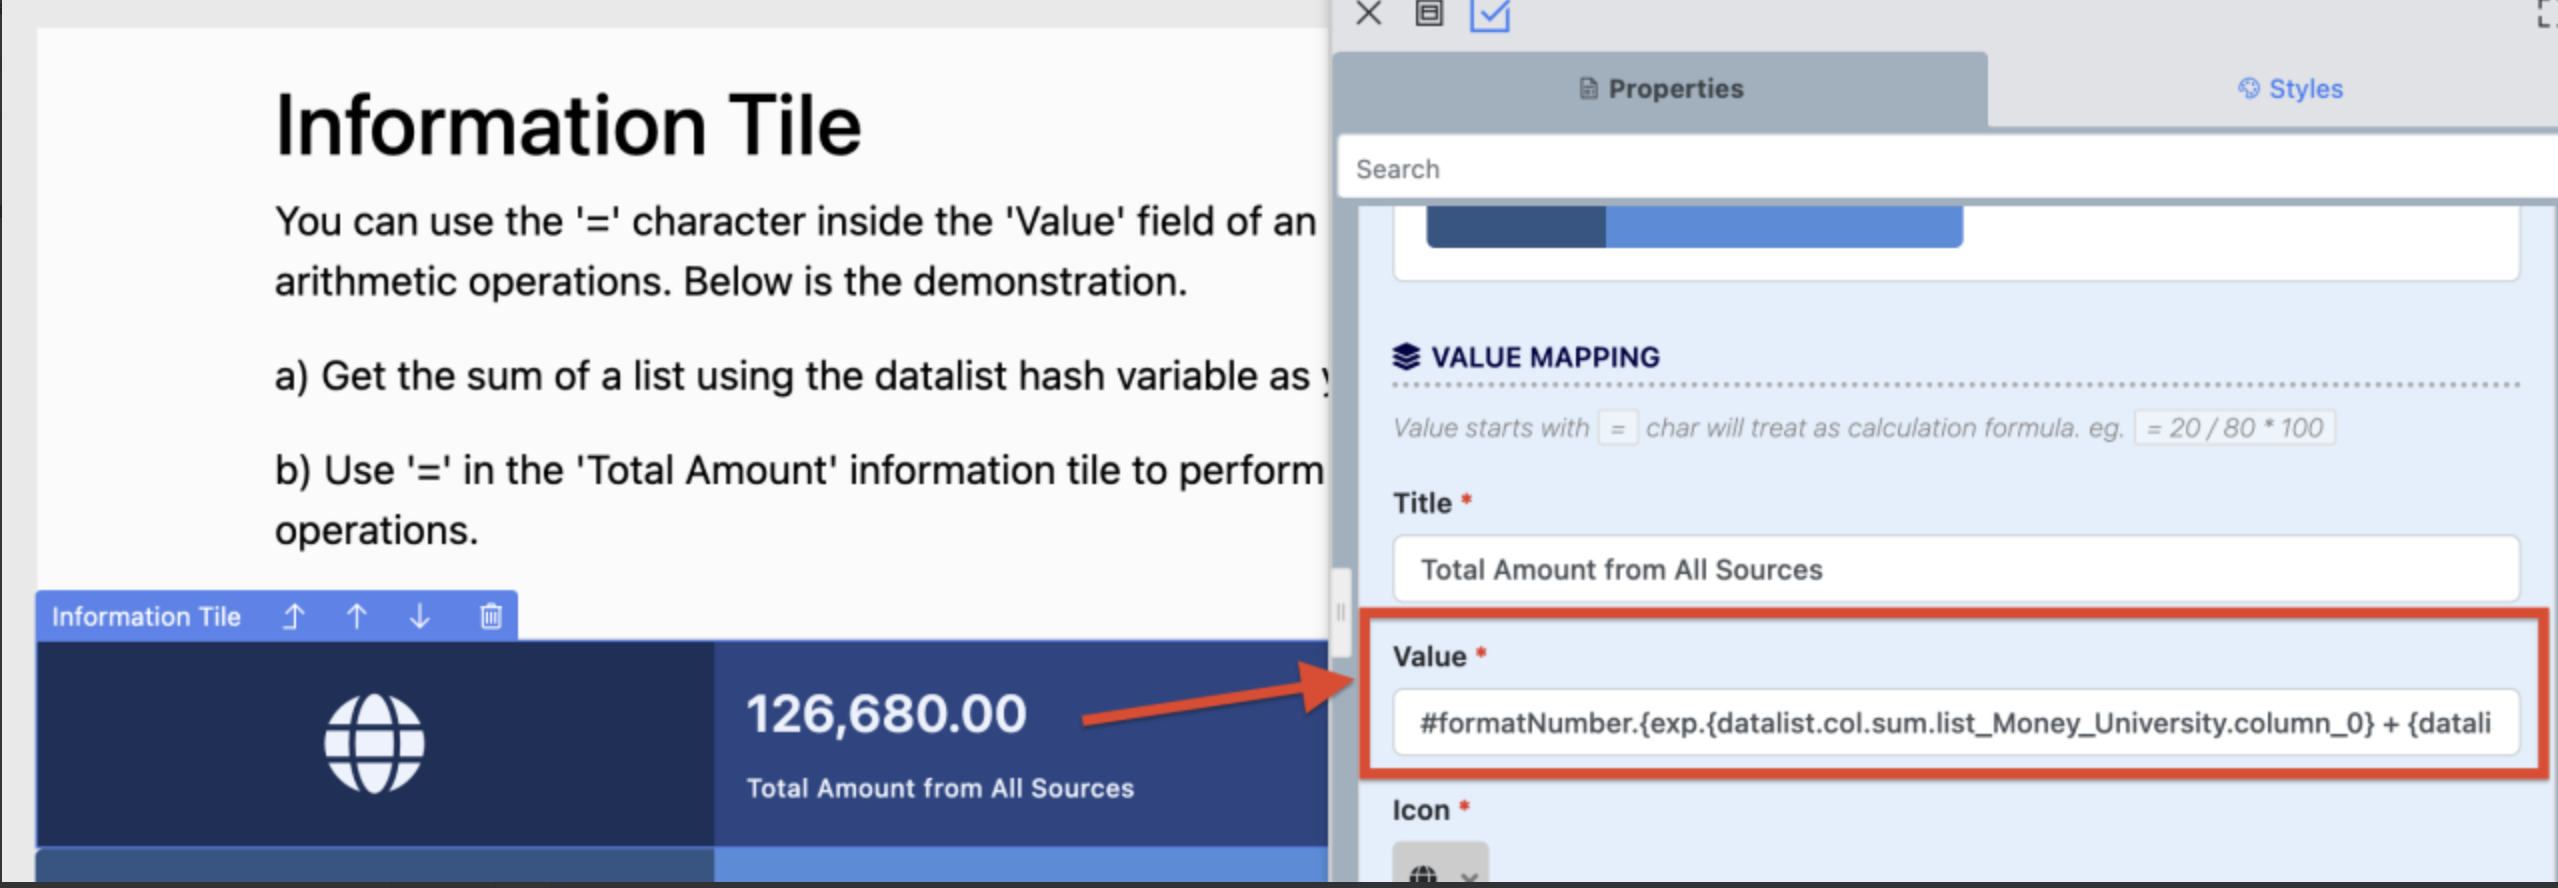
Task: Click the fullscreen expand icon in panel corner
Action: (x=2546, y=14)
